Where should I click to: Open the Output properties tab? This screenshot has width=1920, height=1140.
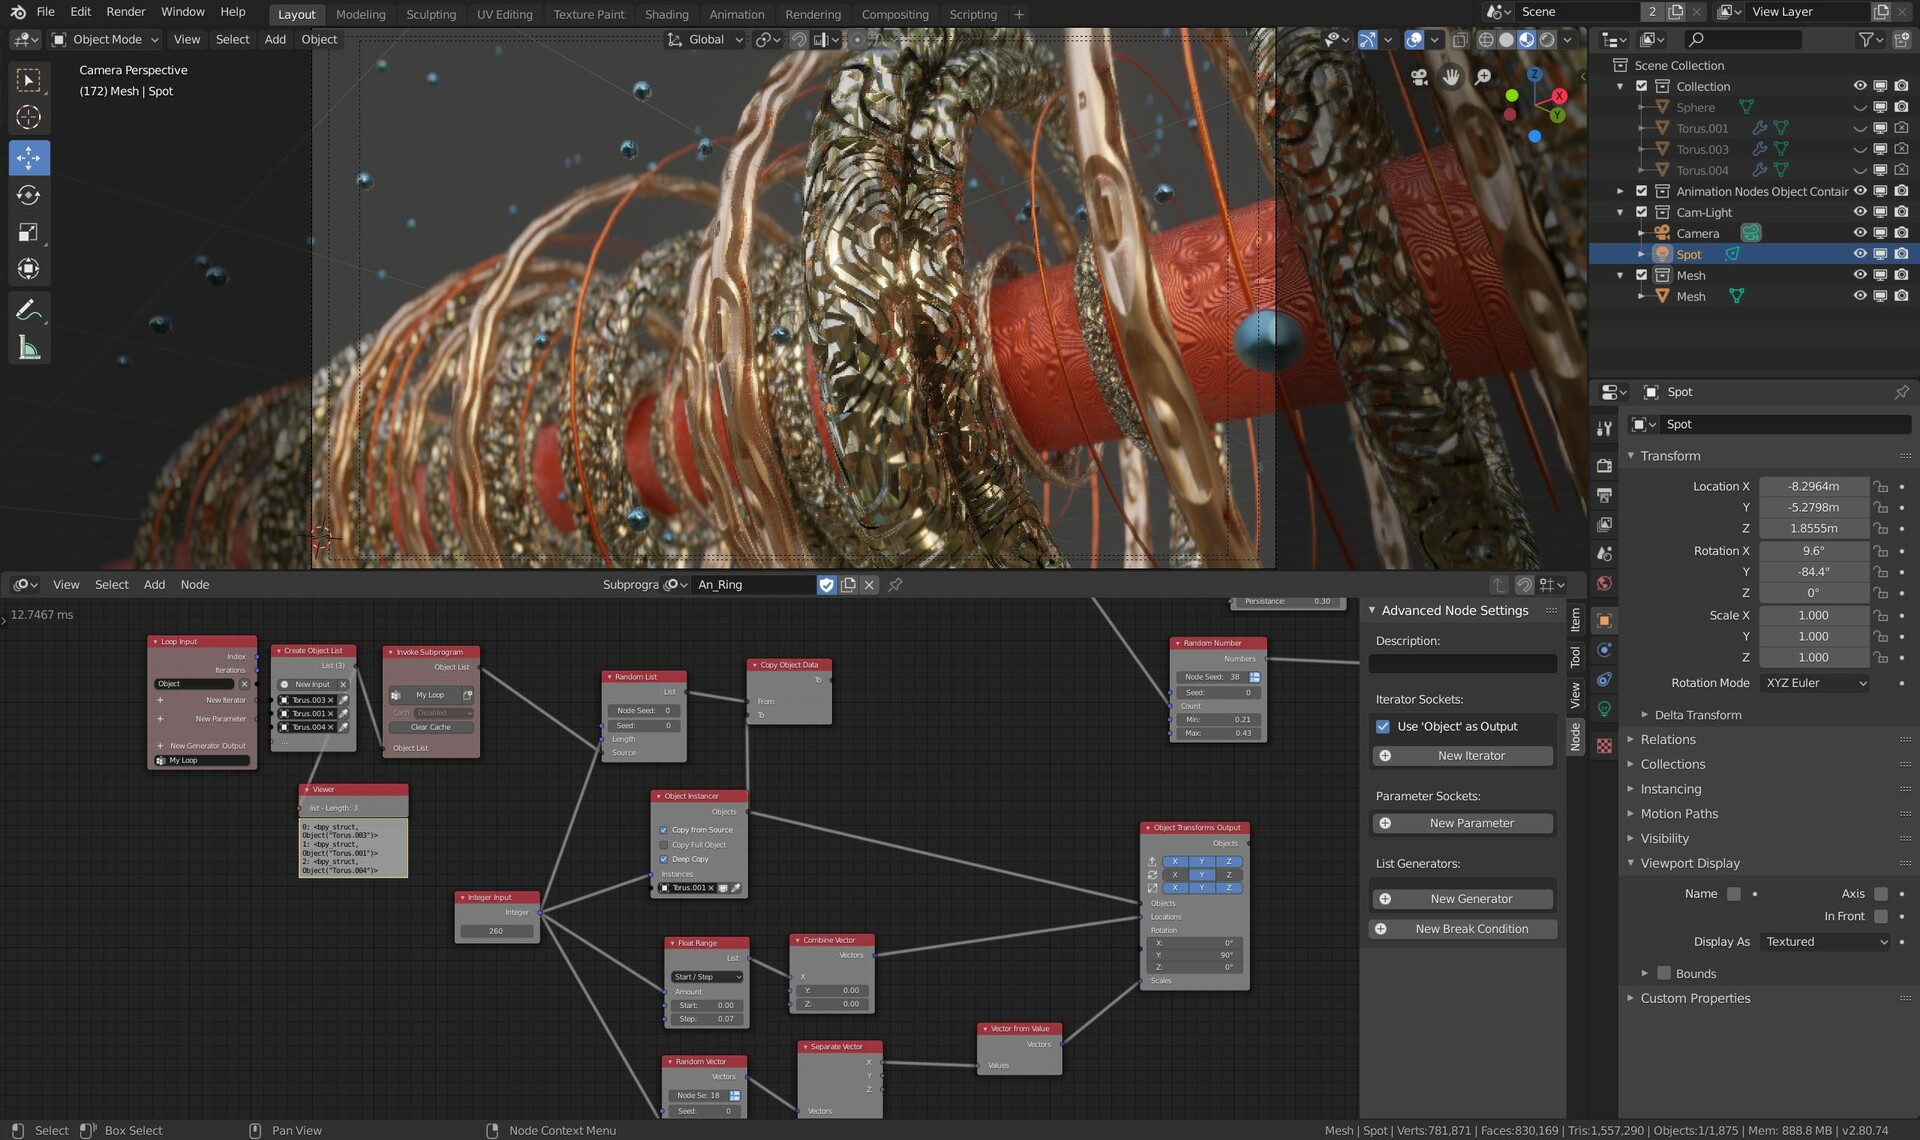[x=1604, y=495]
